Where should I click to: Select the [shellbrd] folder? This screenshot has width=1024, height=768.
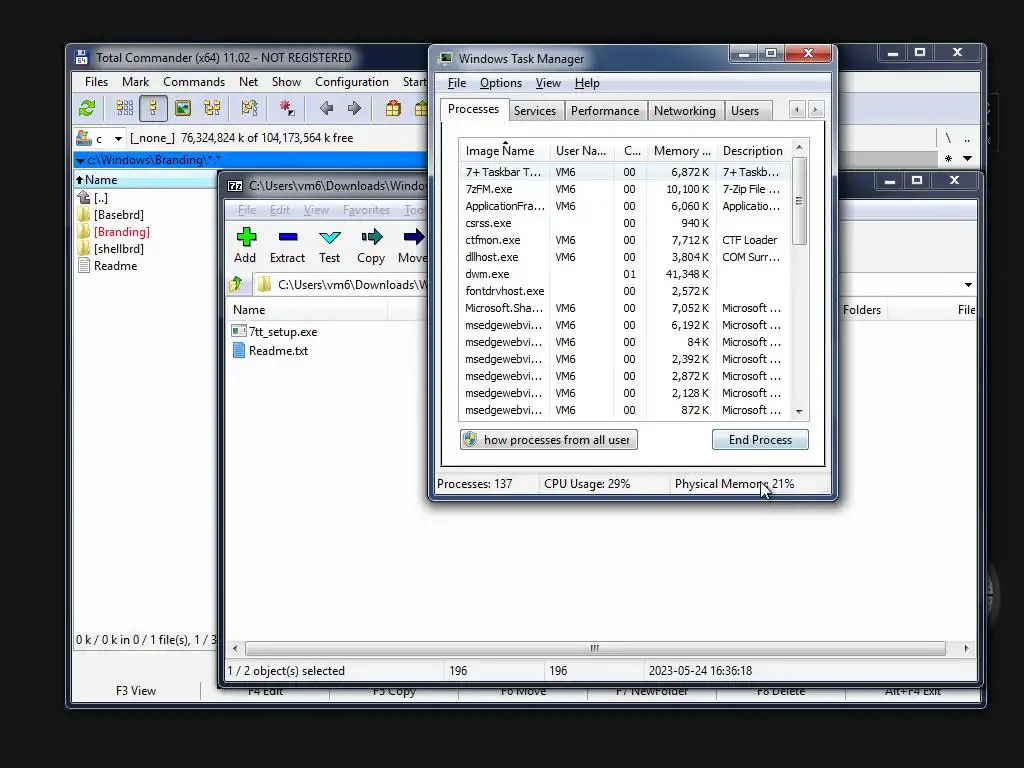pyautogui.click(x=118, y=249)
